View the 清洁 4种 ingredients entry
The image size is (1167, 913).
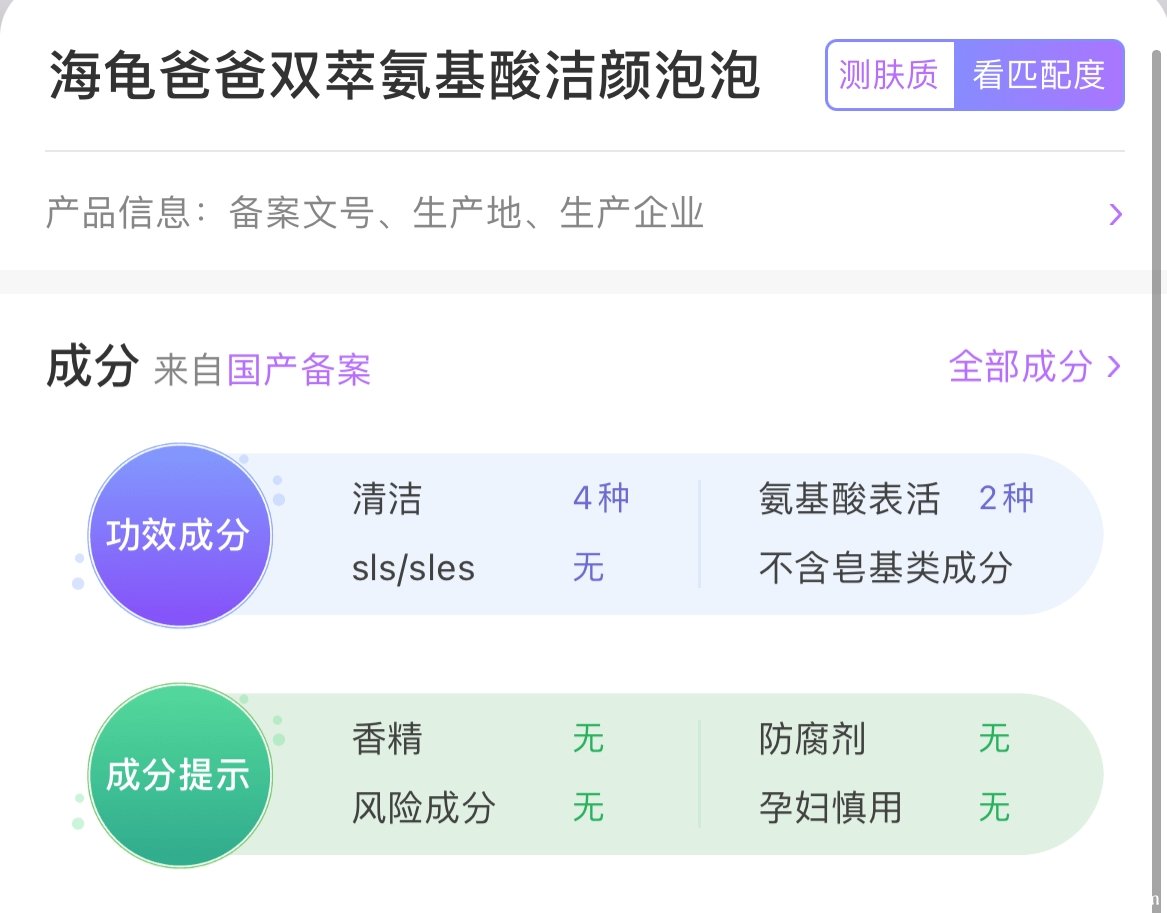[387, 498]
